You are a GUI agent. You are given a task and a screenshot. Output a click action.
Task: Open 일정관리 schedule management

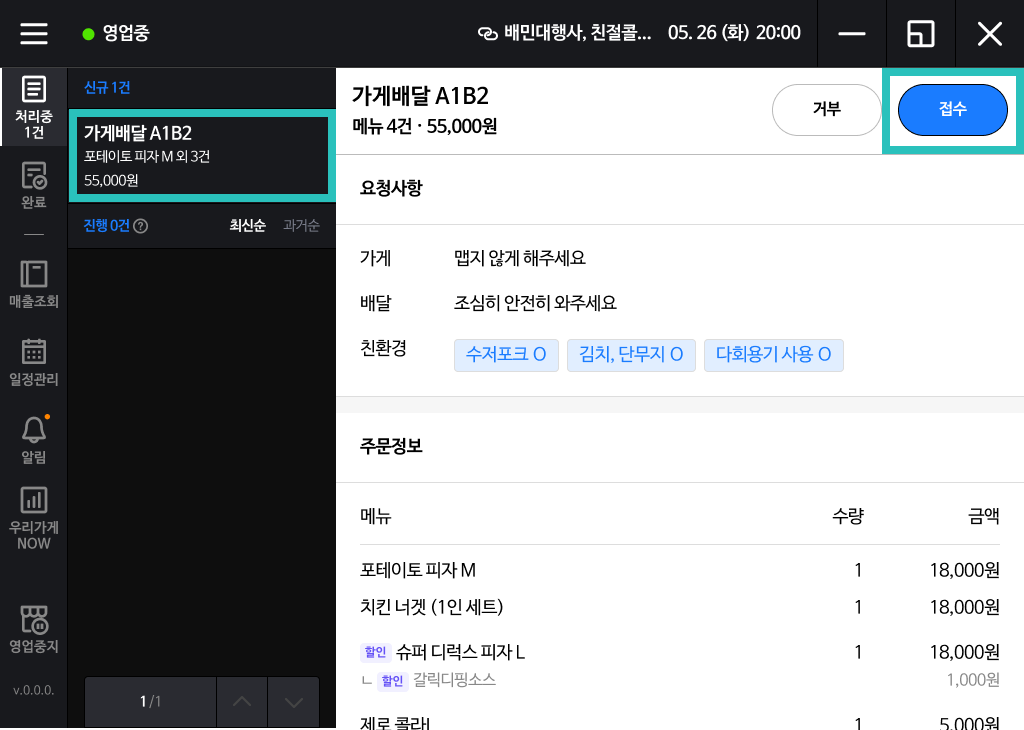coord(33,362)
